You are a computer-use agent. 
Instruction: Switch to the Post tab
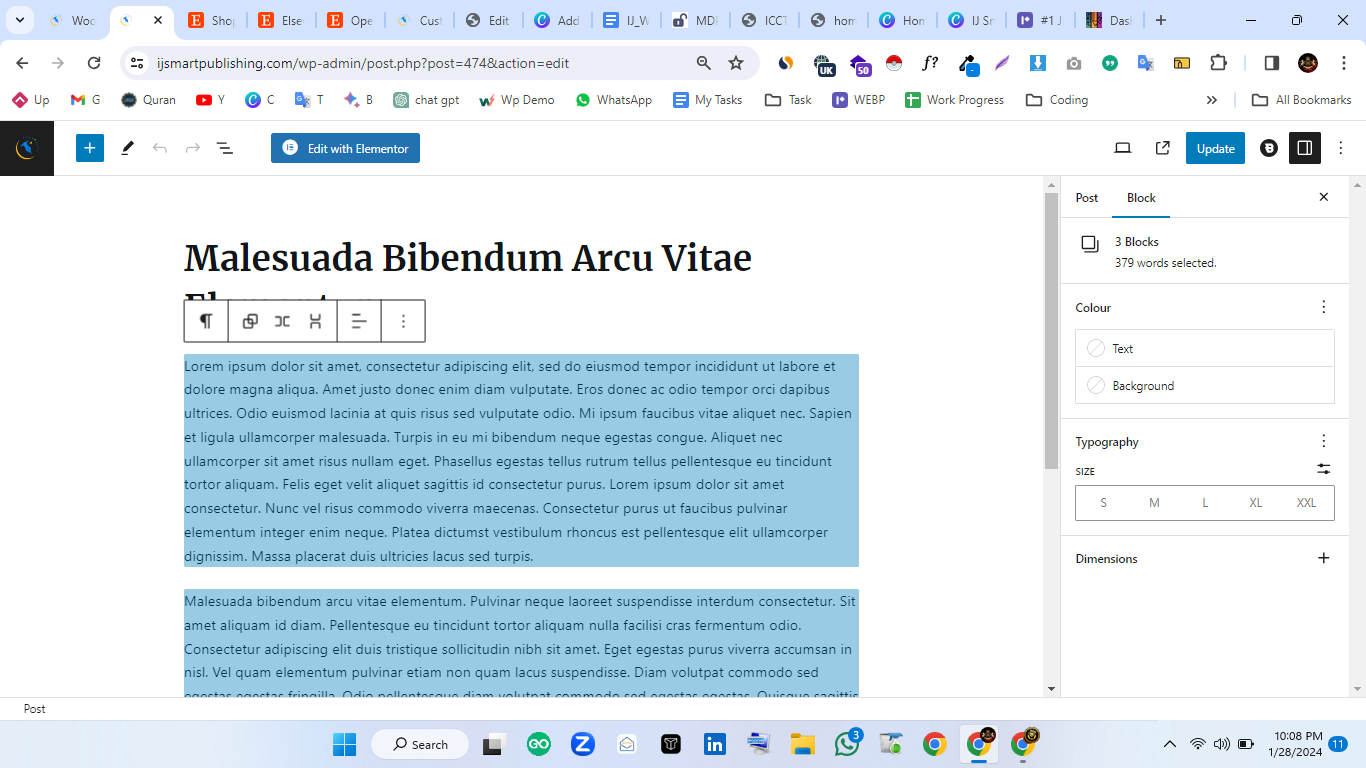point(1086,197)
